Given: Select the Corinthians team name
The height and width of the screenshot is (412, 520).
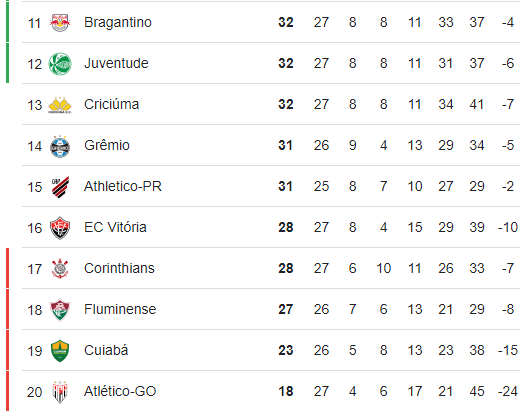Looking at the screenshot, I should (x=119, y=268).
